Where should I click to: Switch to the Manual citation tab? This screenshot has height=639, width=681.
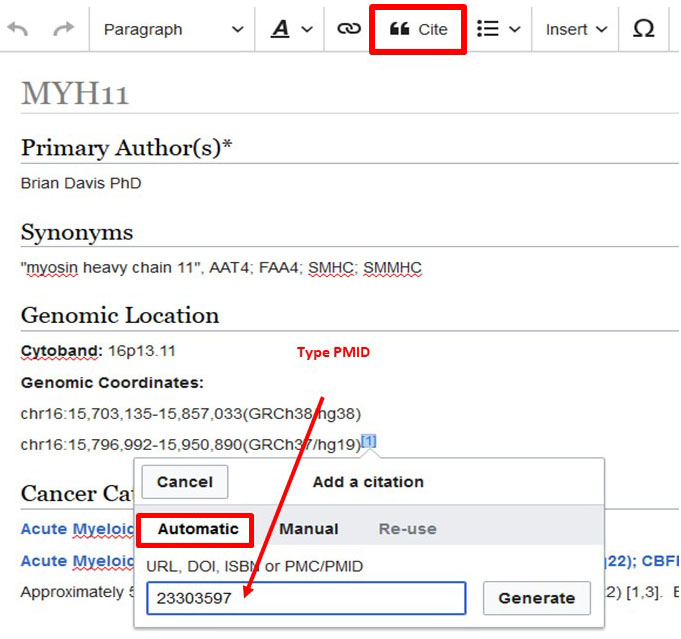pyautogui.click(x=308, y=529)
